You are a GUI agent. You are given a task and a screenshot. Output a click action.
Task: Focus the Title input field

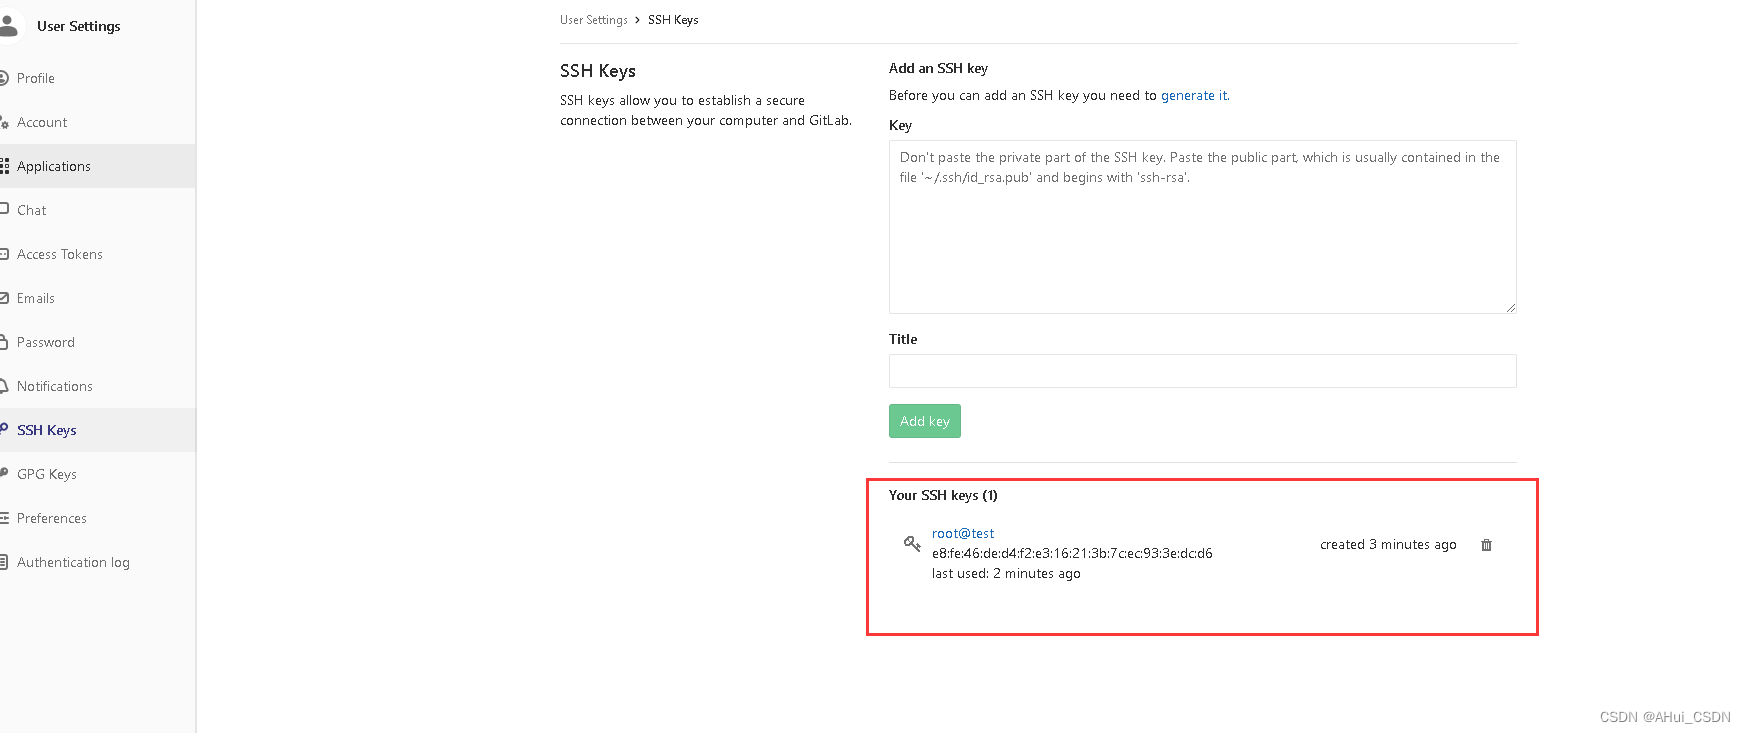1202,371
